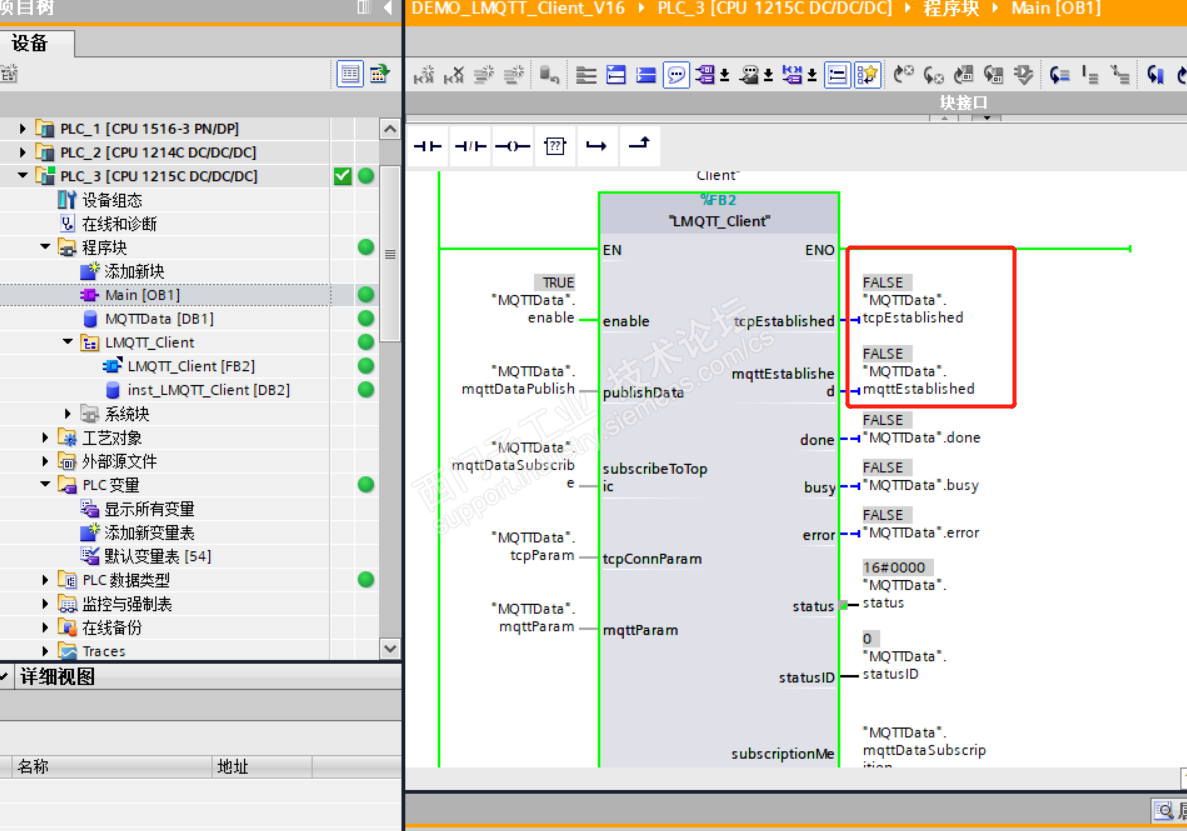
Task: Click DEMO_LMQTT_Client_V16 in the breadcrumb
Action: click(x=518, y=8)
